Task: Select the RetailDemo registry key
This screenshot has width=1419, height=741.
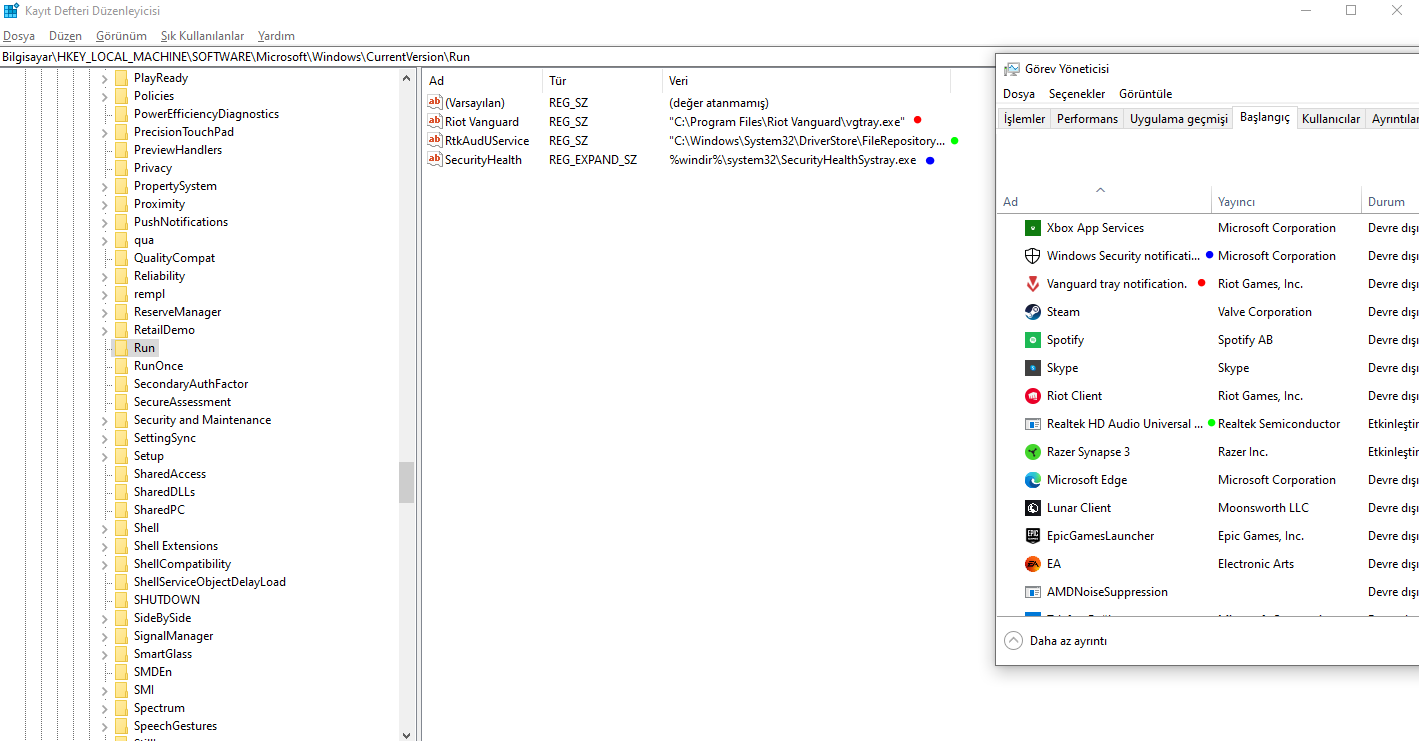Action: [x=164, y=330]
